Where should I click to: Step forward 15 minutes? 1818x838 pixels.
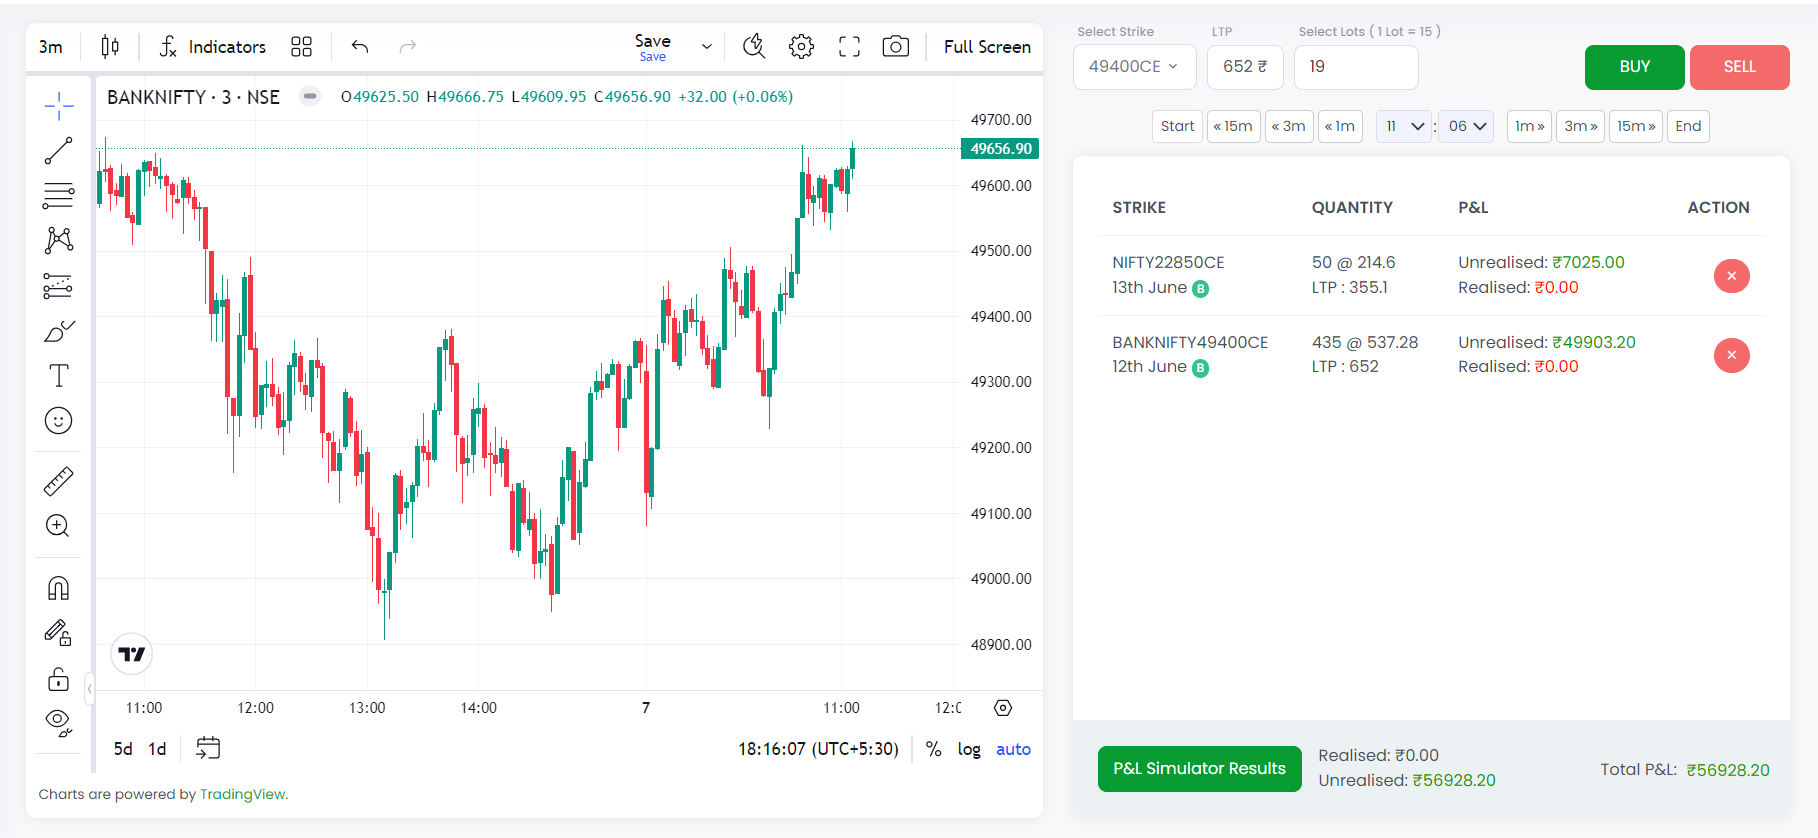pos(1636,126)
